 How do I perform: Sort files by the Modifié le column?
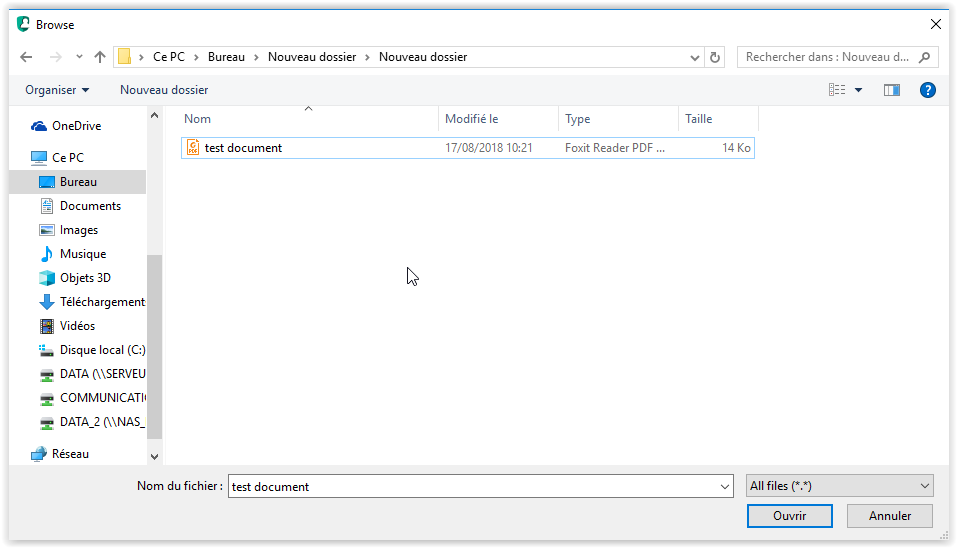point(497,119)
